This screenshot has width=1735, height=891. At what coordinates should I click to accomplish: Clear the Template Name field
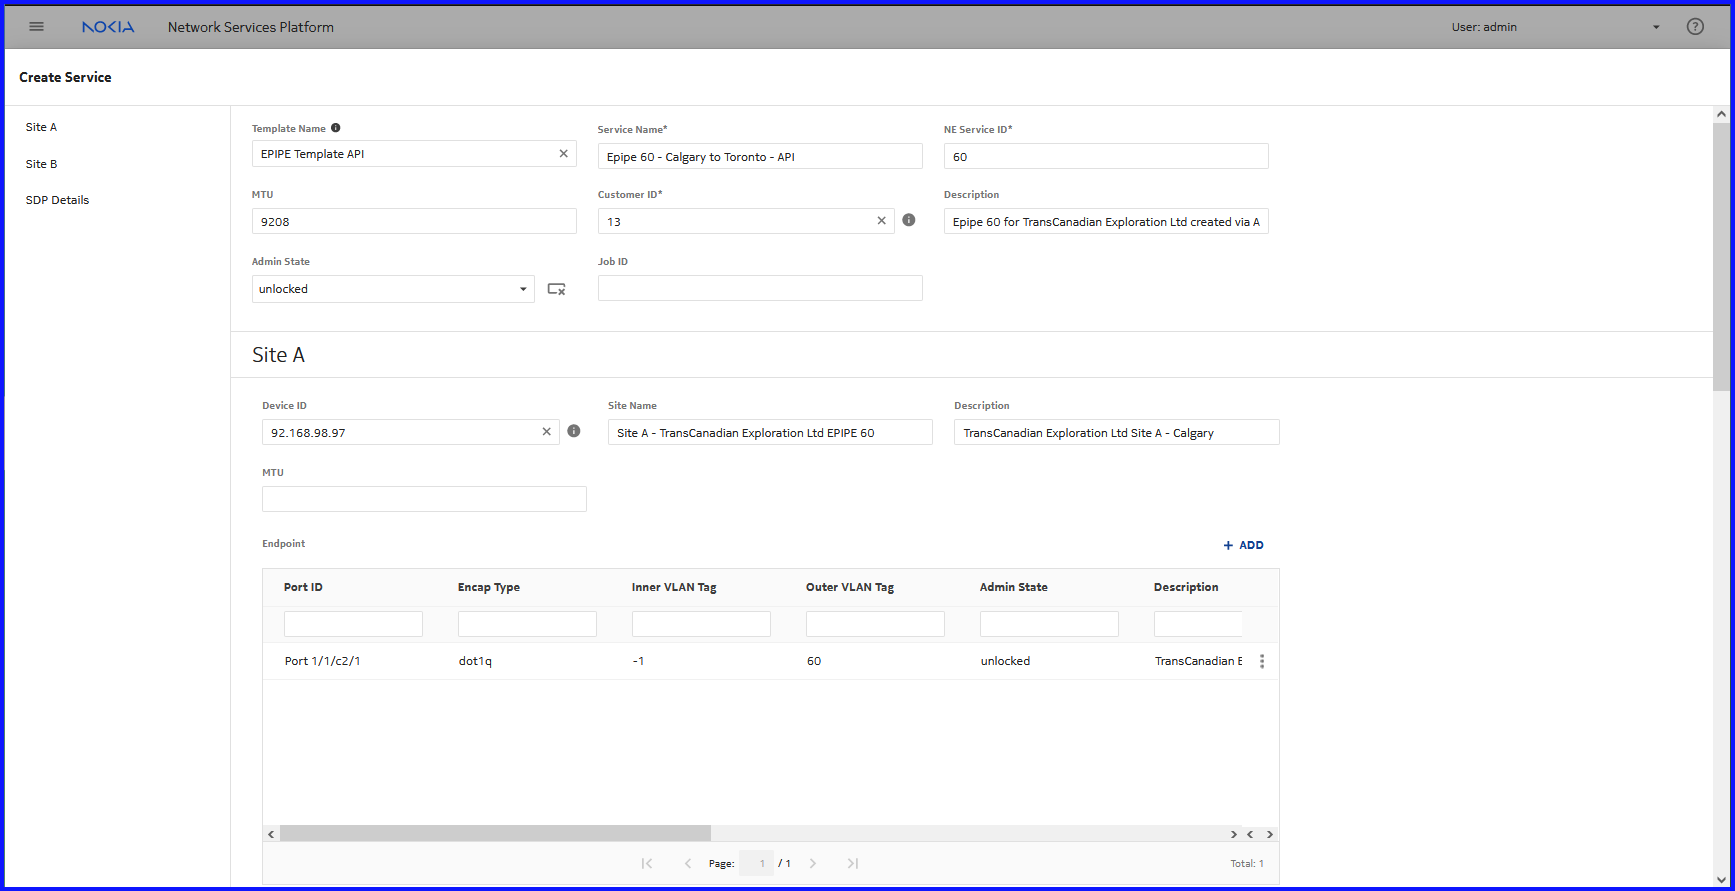(563, 154)
